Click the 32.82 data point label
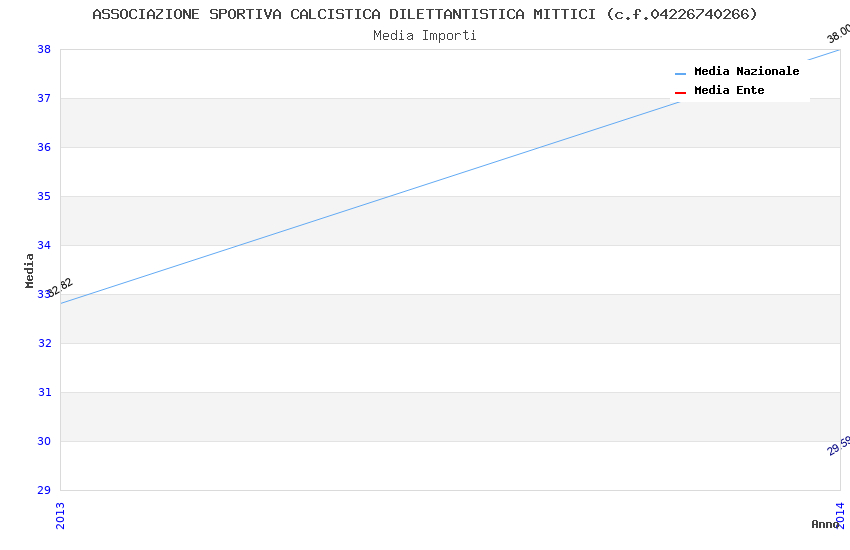This screenshot has width=850, height=550. [x=60, y=287]
